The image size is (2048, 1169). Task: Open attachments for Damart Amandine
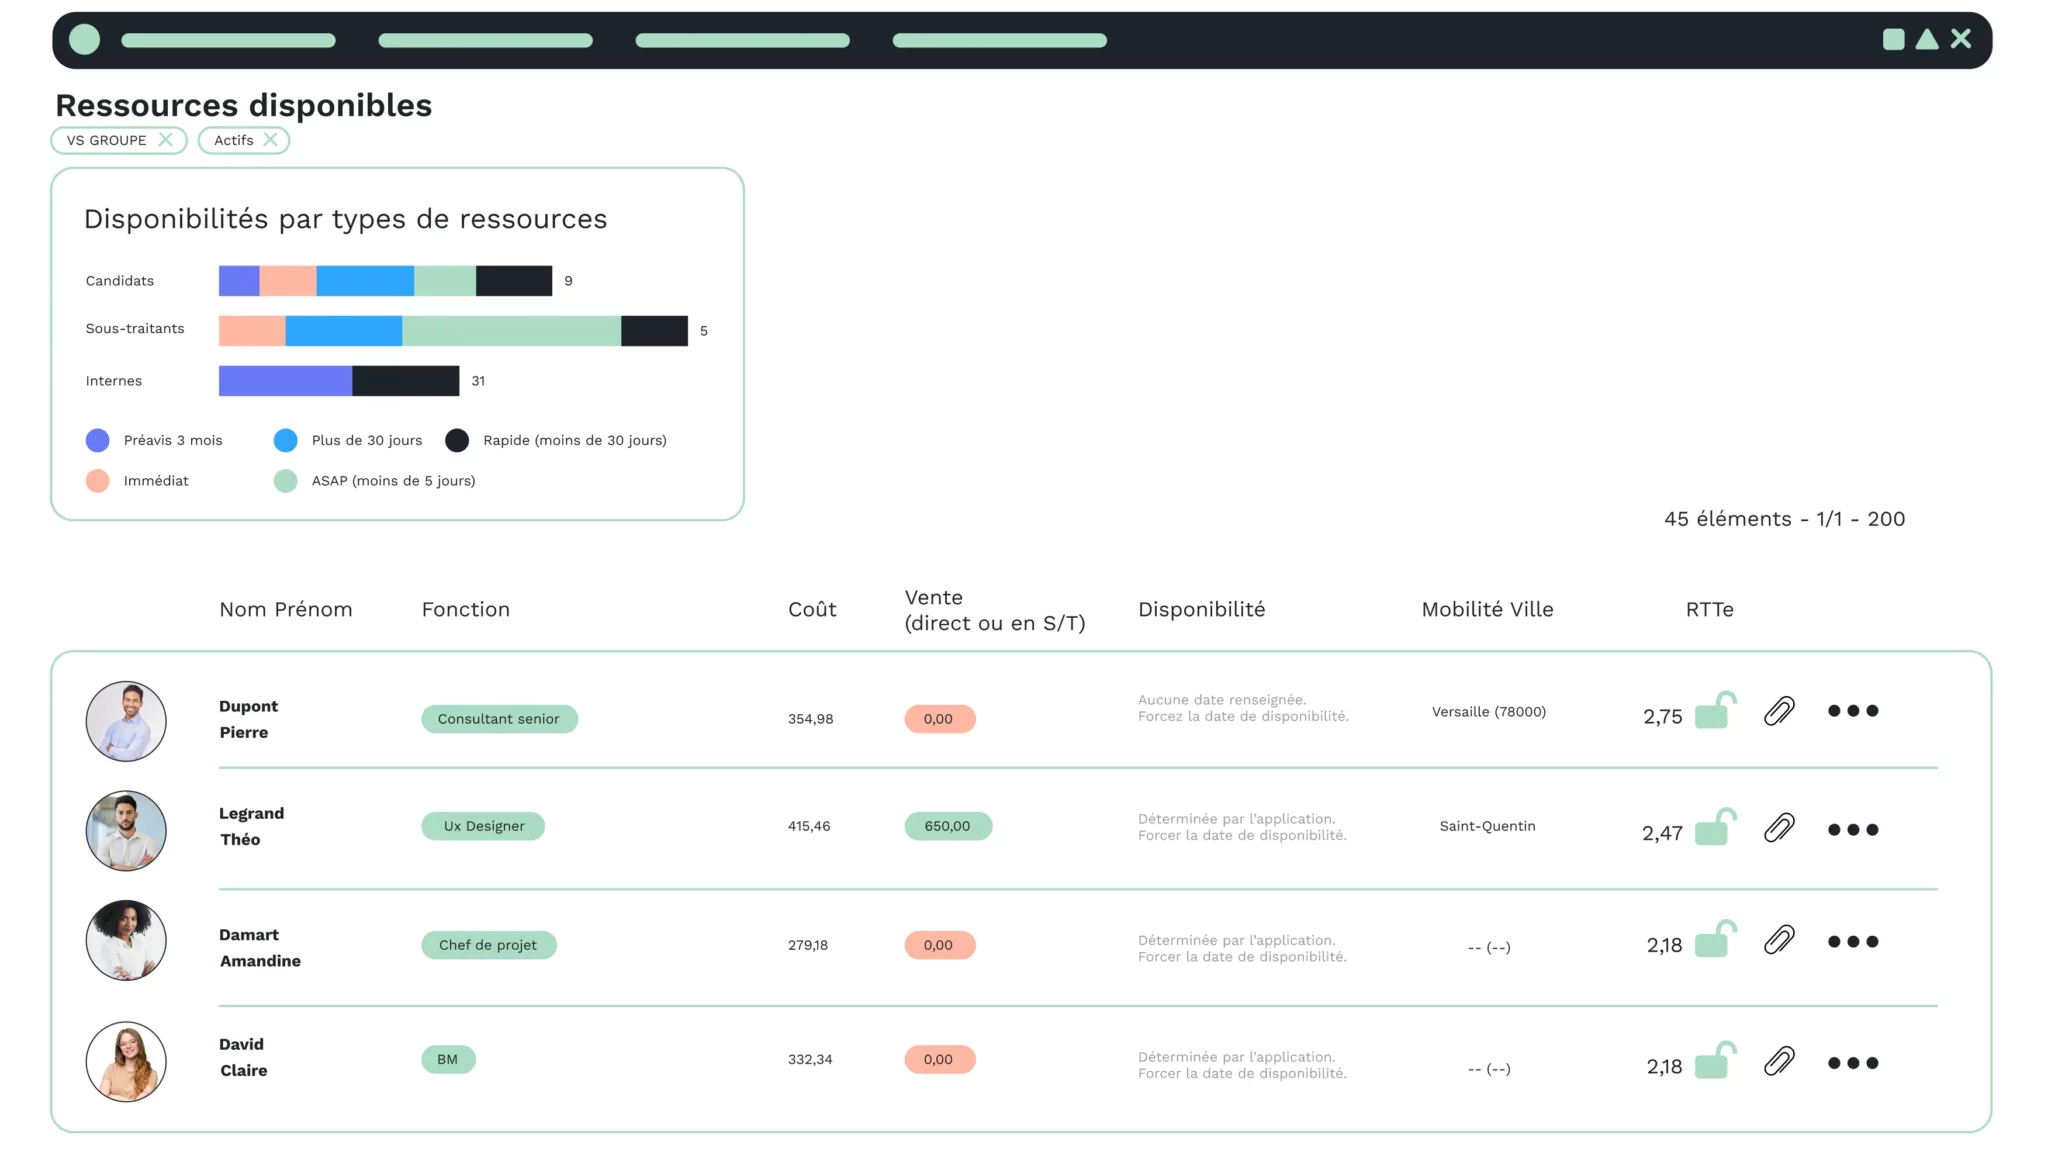coord(1779,940)
